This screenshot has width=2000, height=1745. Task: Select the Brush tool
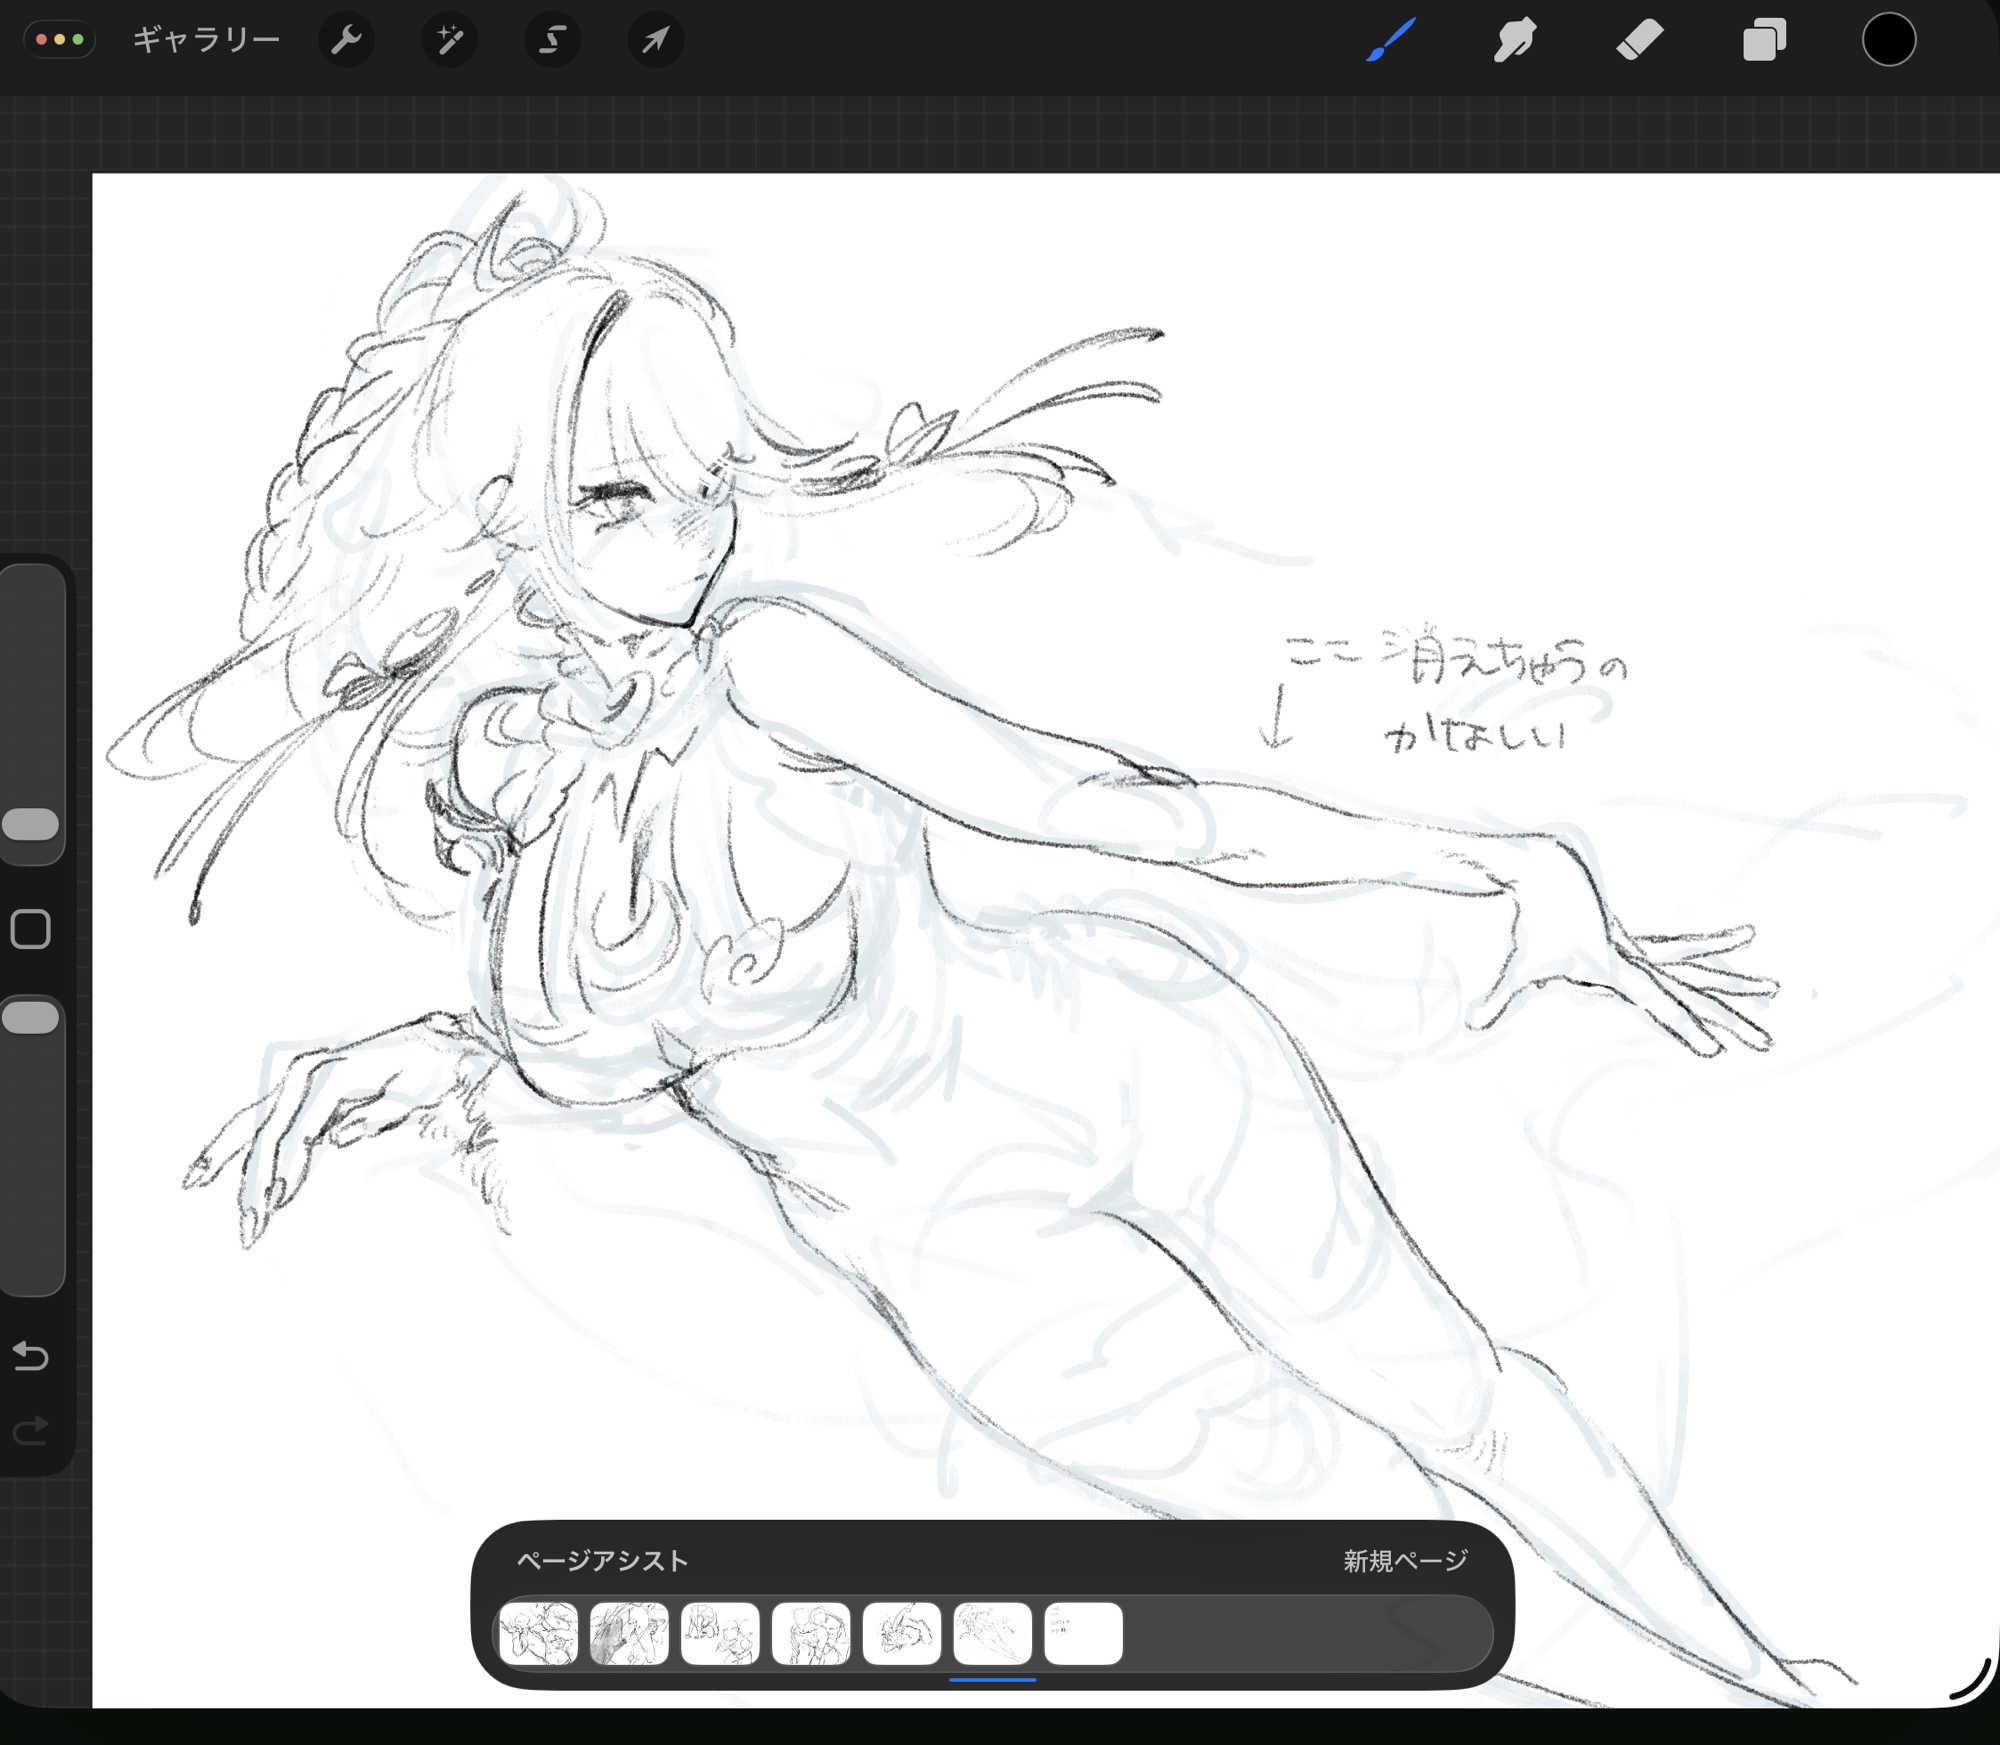(x=1391, y=41)
